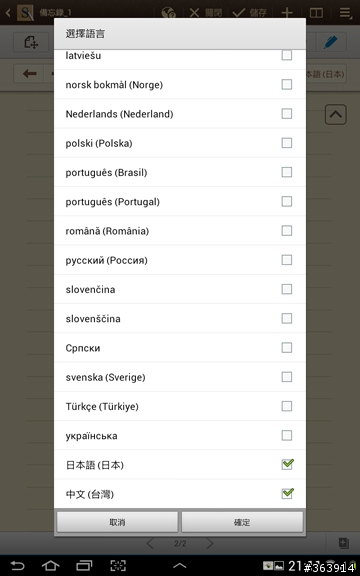The width and height of the screenshot is (360, 576).
Task: Uncheck the 中文 (台灣) checkbox
Action: pyautogui.click(x=287, y=493)
